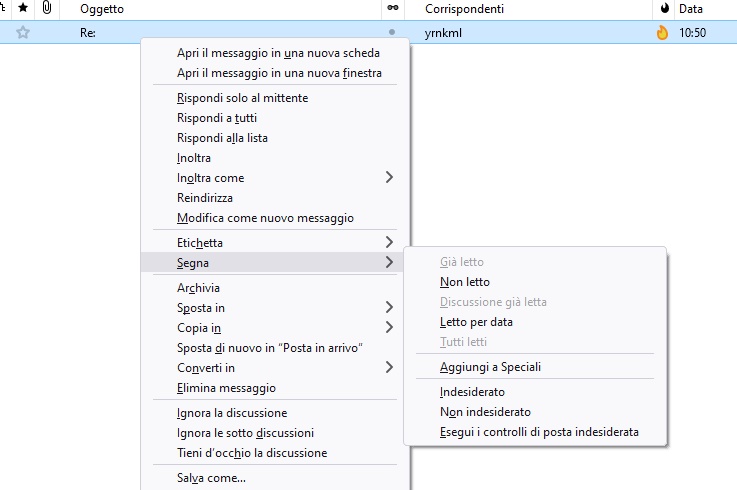Screen dimensions: 737x490
Task: Select Rispondi solo al mittente
Action: coord(275,98)
